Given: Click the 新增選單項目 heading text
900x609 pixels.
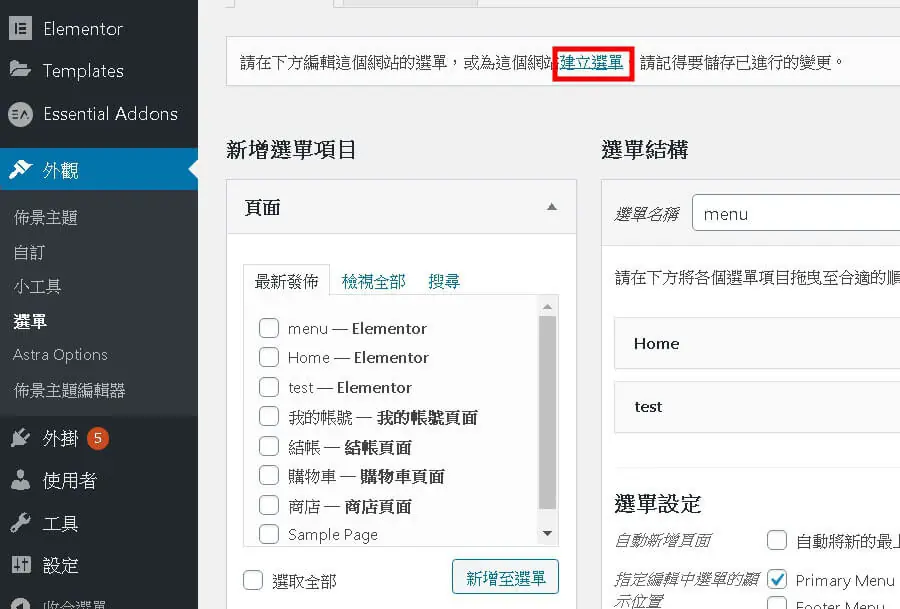Looking at the screenshot, I should tap(291, 150).
